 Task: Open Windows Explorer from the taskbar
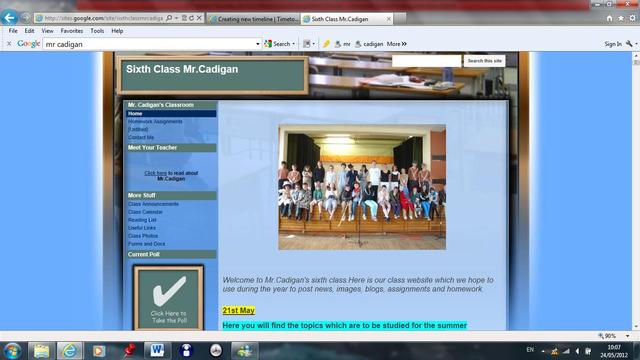41,351
